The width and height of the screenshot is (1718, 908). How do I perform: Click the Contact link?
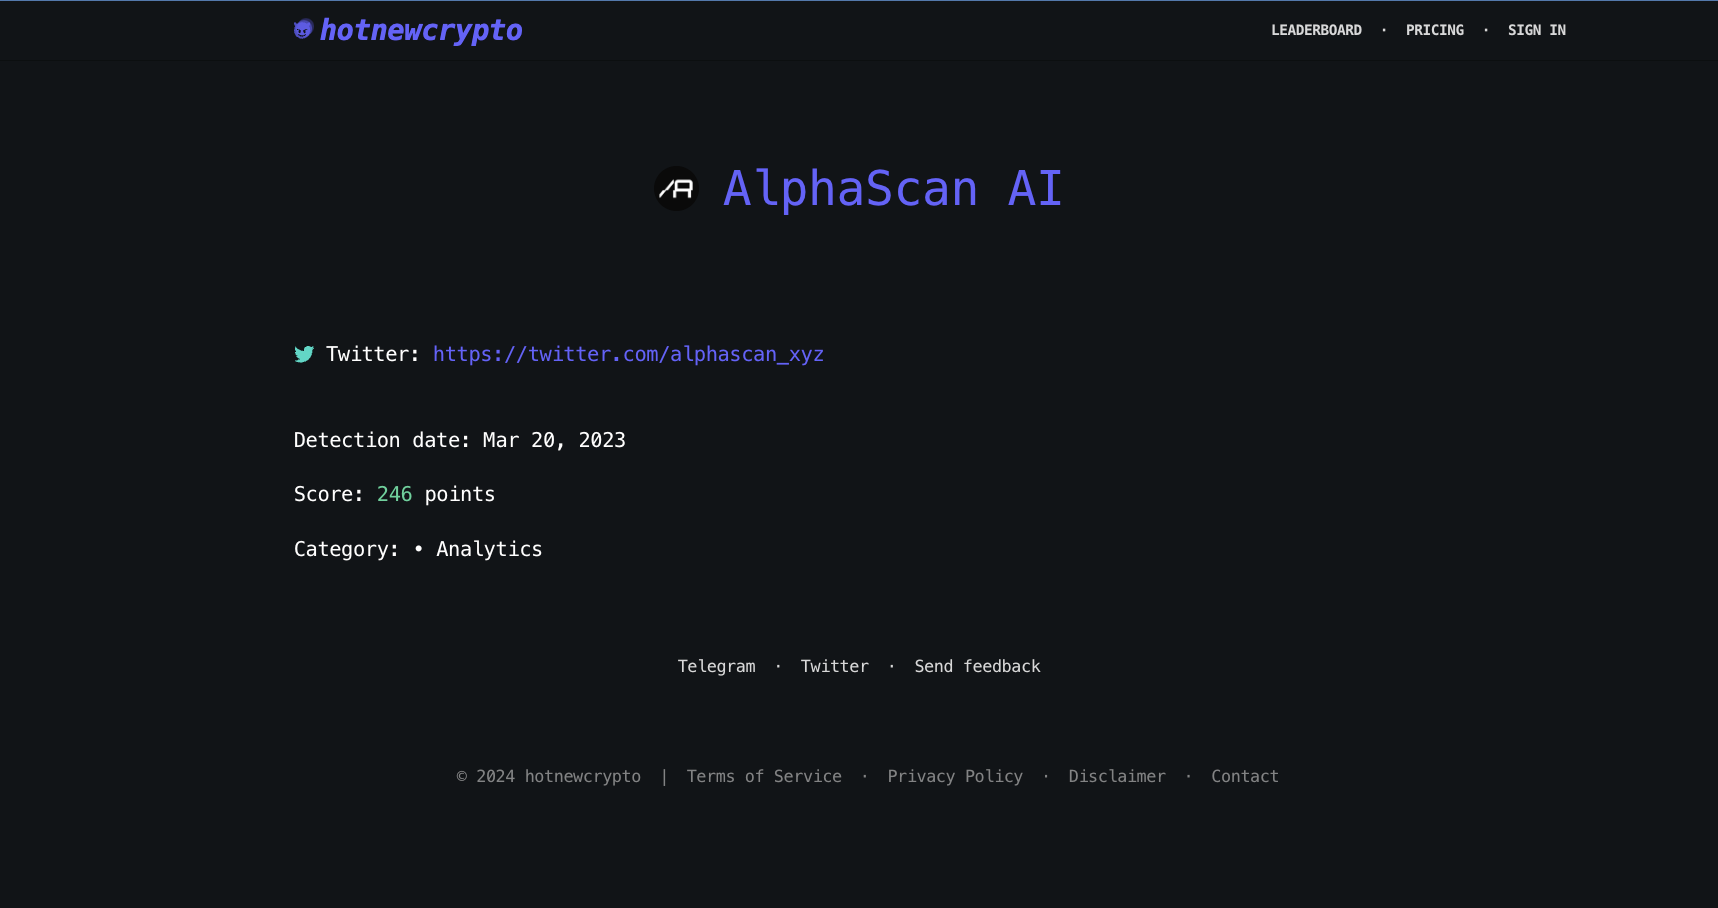click(x=1244, y=776)
